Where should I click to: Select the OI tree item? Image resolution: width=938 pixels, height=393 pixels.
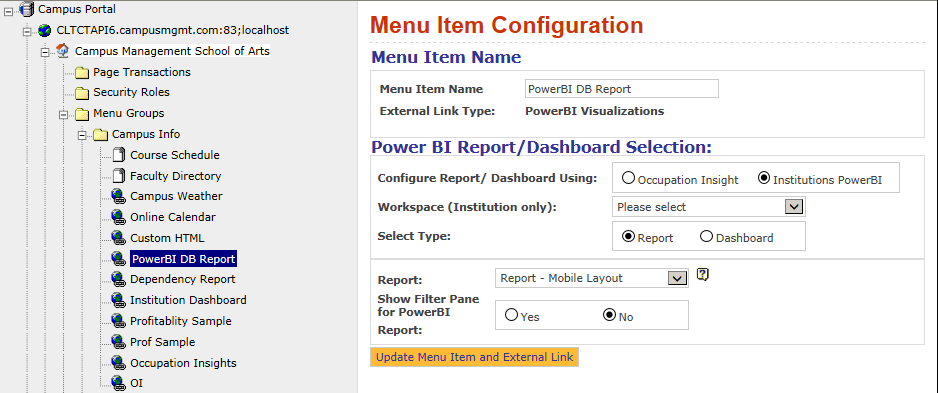[x=136, y=383]
